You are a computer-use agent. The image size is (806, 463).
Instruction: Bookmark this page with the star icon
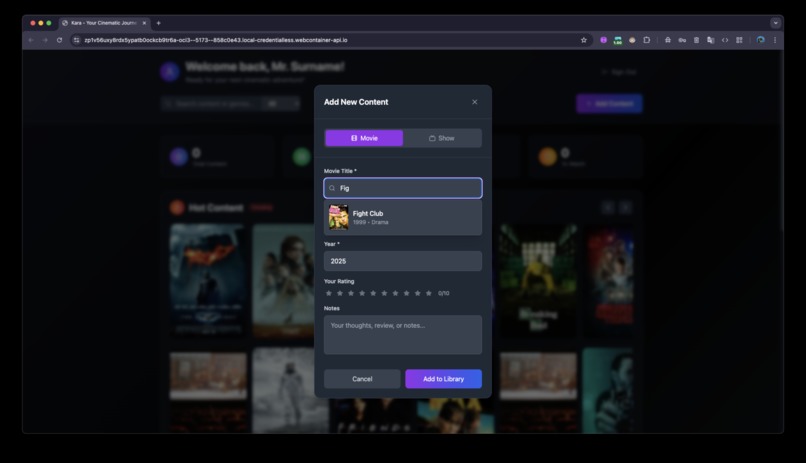(x=583, y=40)
